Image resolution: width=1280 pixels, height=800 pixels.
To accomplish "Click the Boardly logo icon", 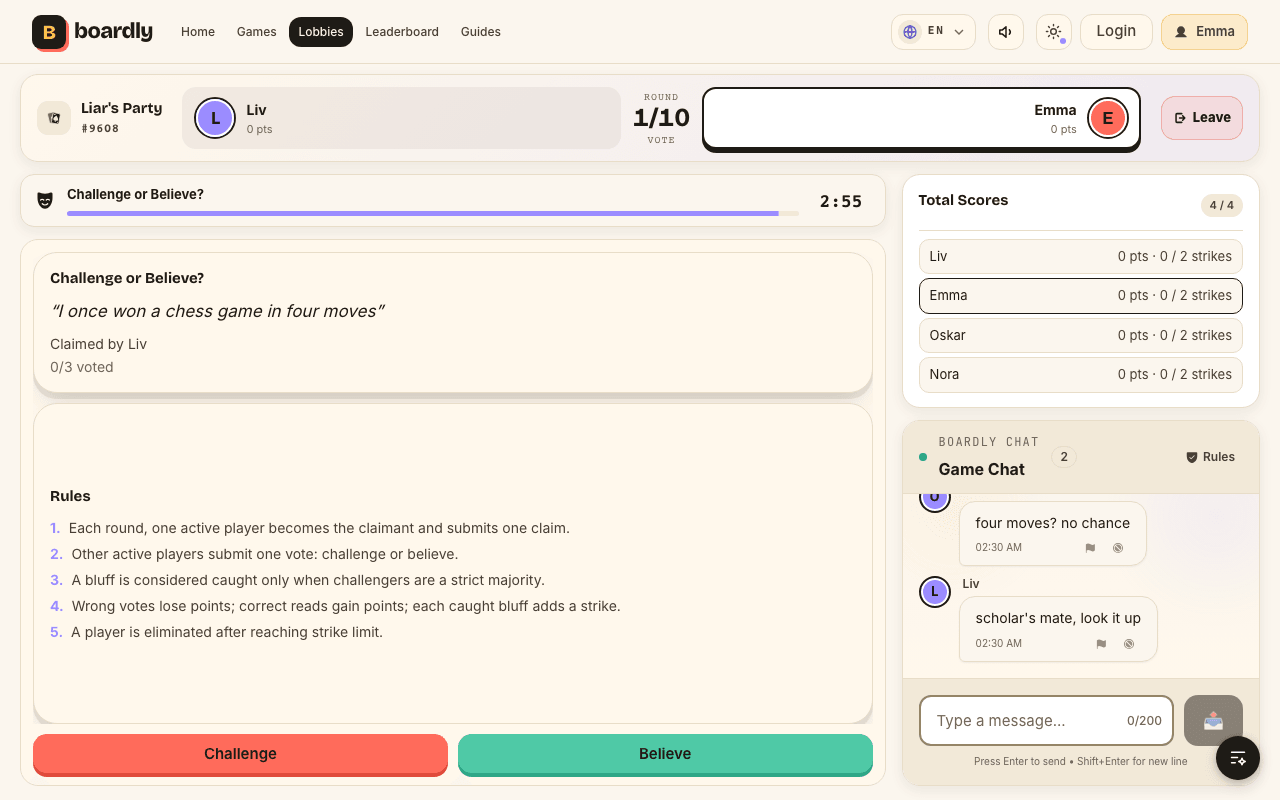I will (x=49, y=32).
